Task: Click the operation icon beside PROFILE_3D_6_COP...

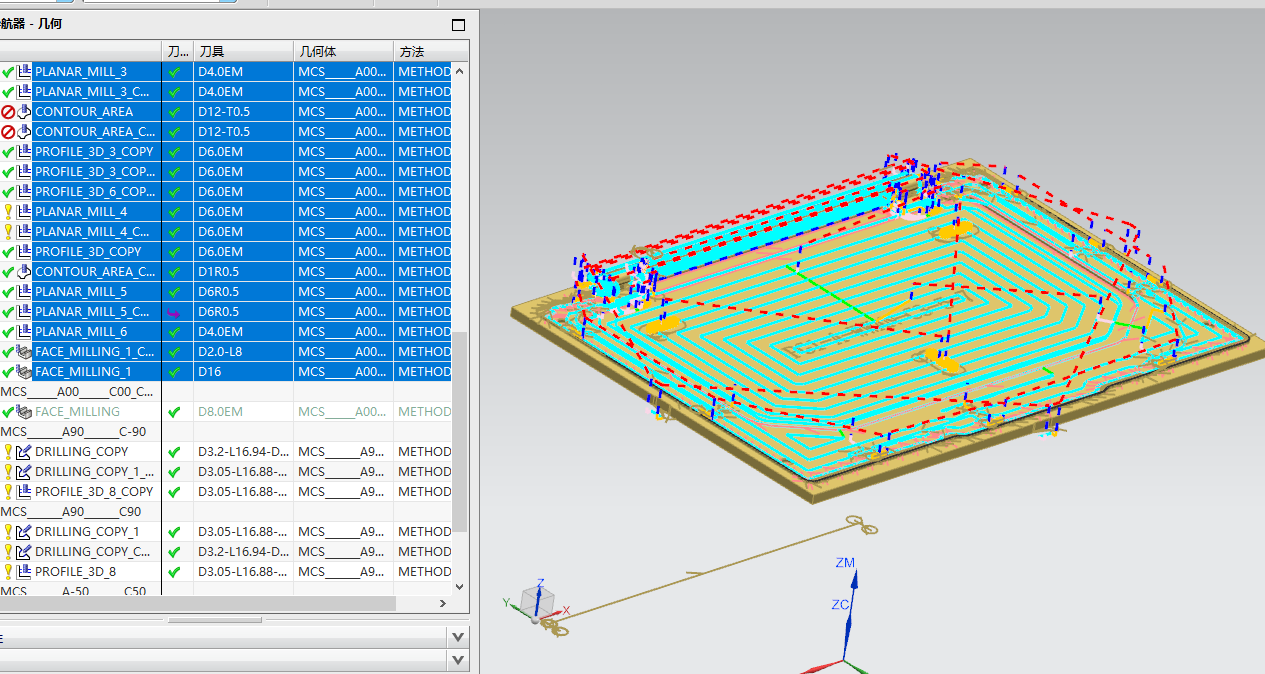Action: (25, 192)
